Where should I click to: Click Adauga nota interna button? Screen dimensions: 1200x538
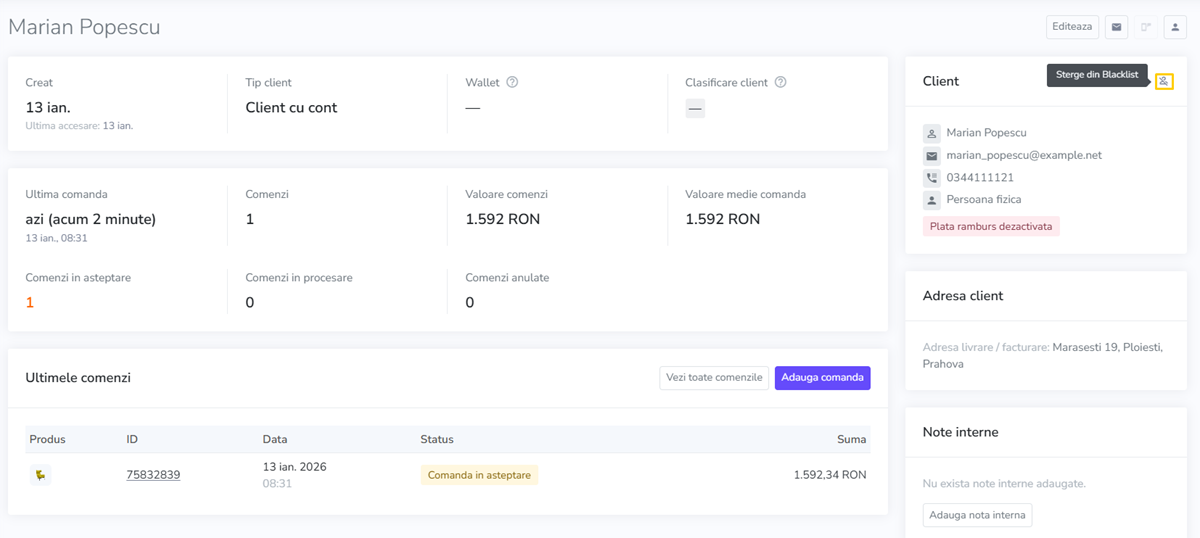pyautogui.click(x=977, y=515)
